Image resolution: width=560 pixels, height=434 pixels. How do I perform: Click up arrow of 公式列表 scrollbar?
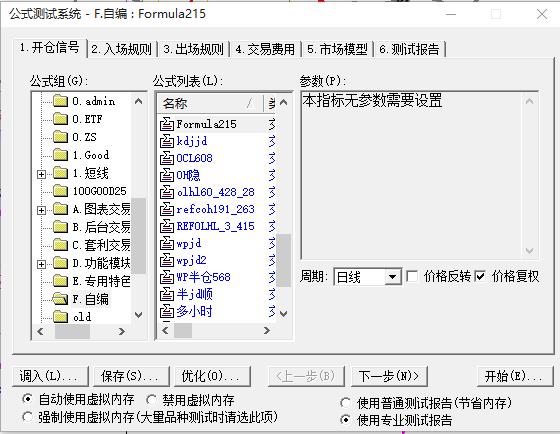point(284,103)
